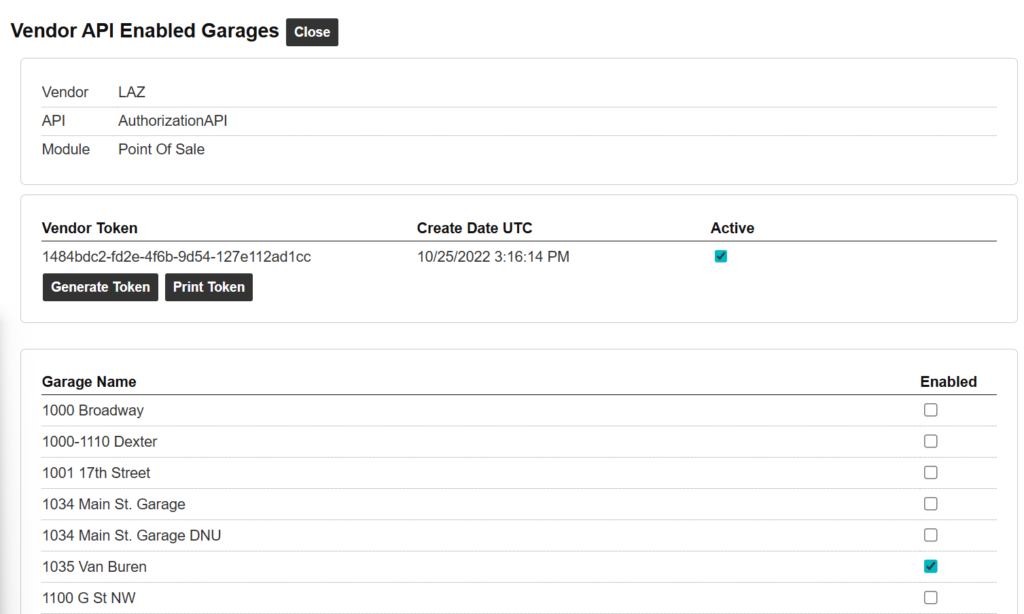Screen dimensions: 1024x614
Task: Tick the 1034 Main St. Garage checkbox
Action: (x=930, y=504)
